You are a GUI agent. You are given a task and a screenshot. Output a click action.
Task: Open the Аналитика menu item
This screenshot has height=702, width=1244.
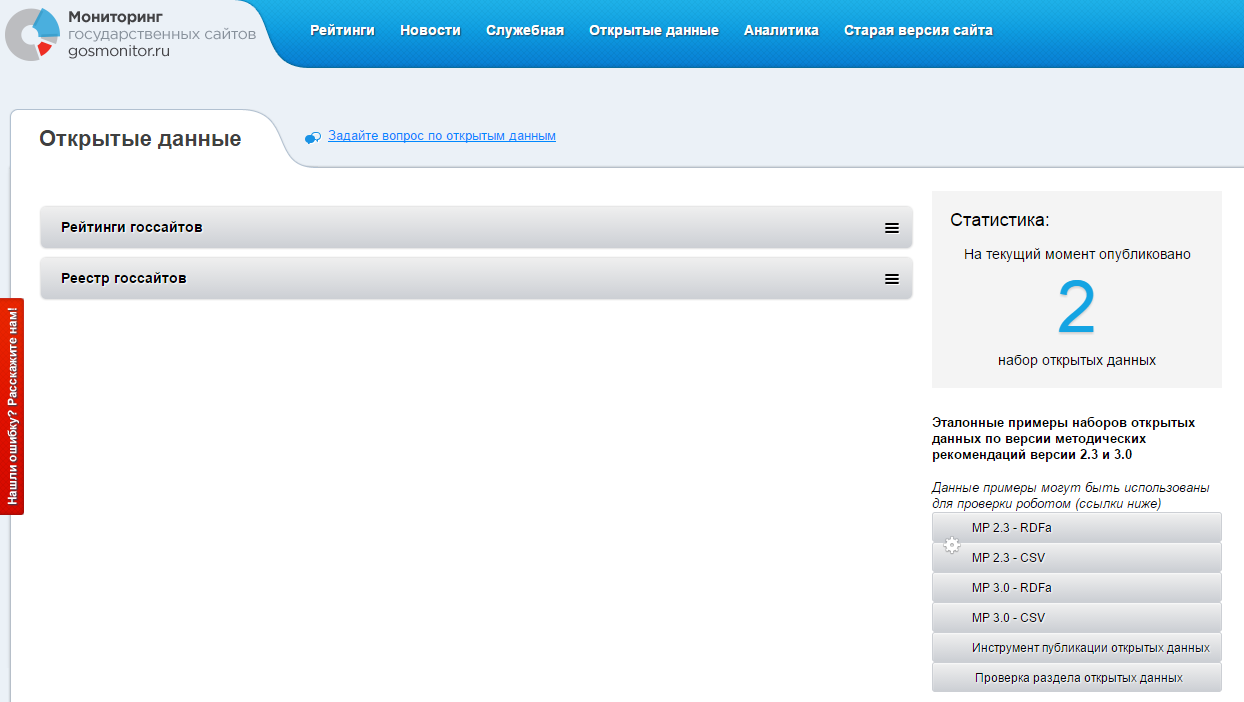click(x=781, y=30)
